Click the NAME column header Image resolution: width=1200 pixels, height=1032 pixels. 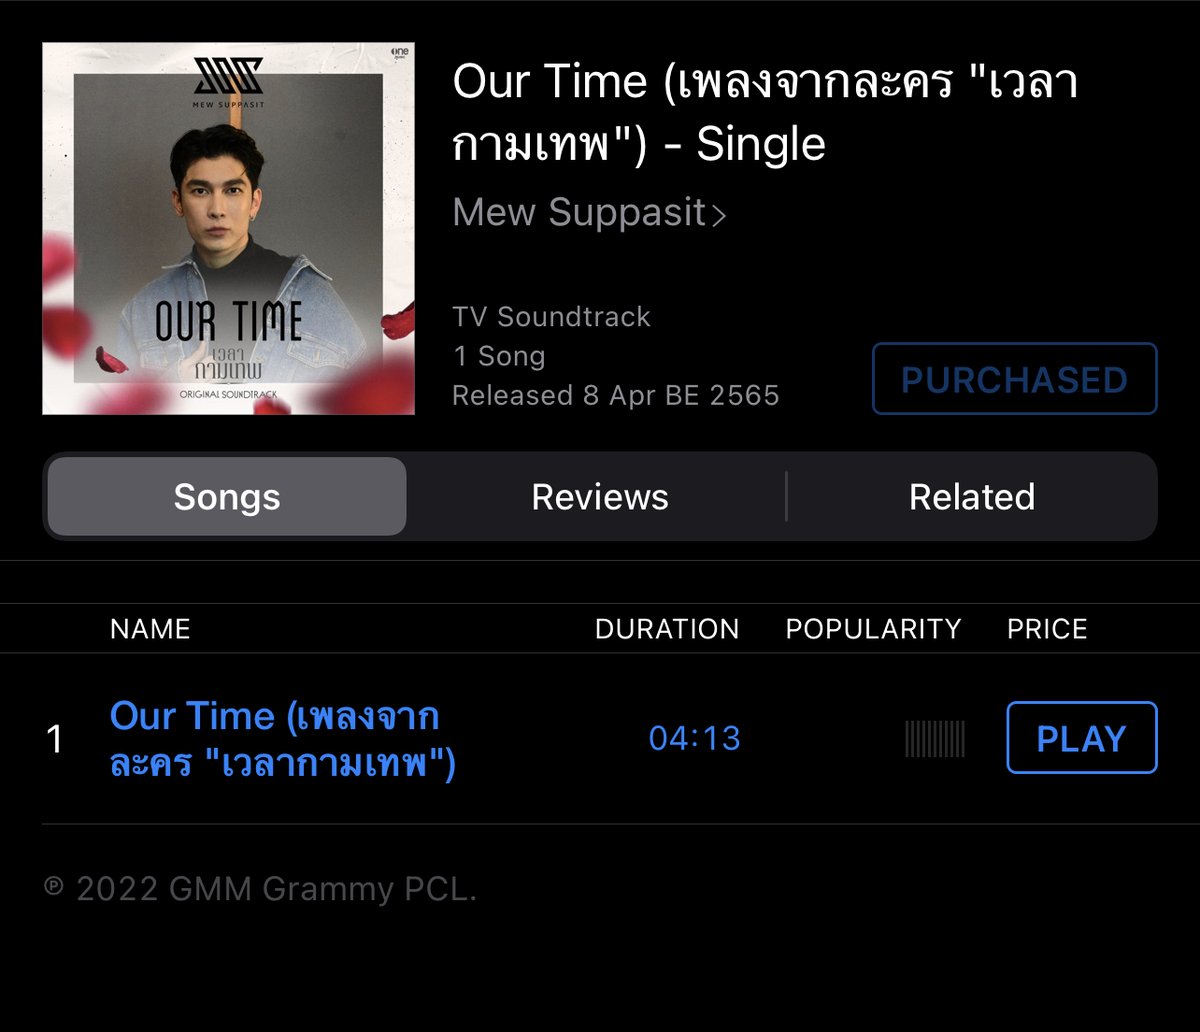click(150, 629)
